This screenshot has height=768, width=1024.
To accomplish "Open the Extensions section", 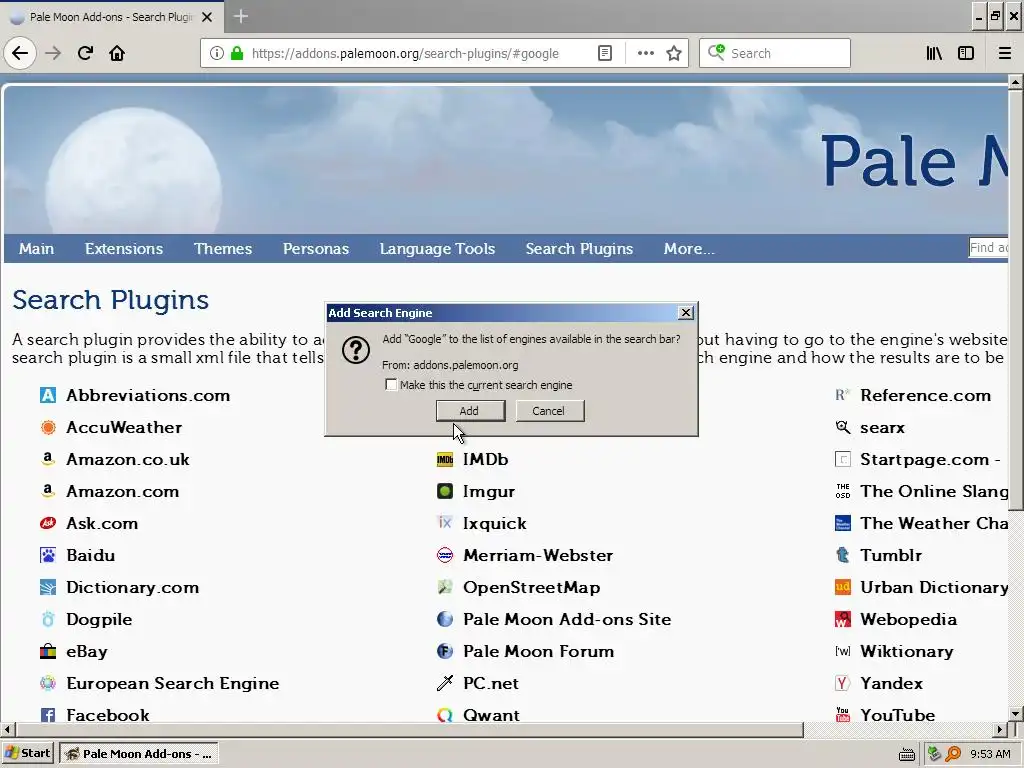I will tap(123, 249).
